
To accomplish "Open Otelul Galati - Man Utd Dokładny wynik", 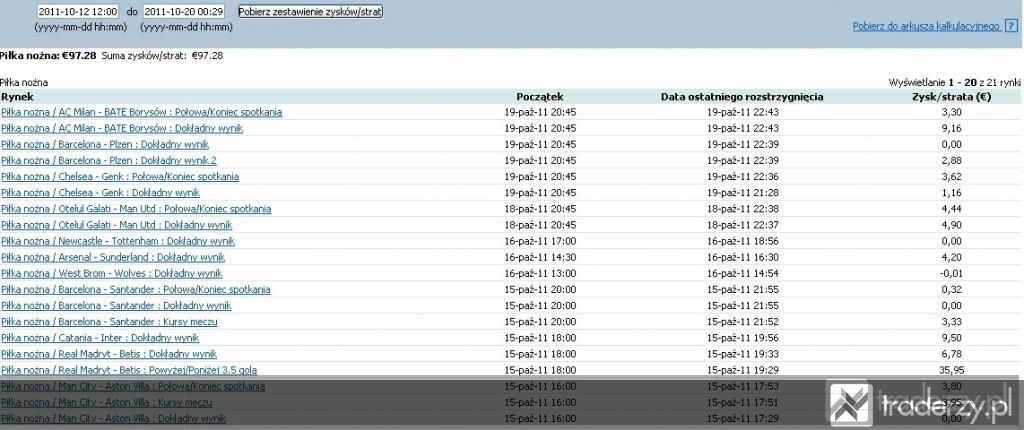I will tap(117, 225).
